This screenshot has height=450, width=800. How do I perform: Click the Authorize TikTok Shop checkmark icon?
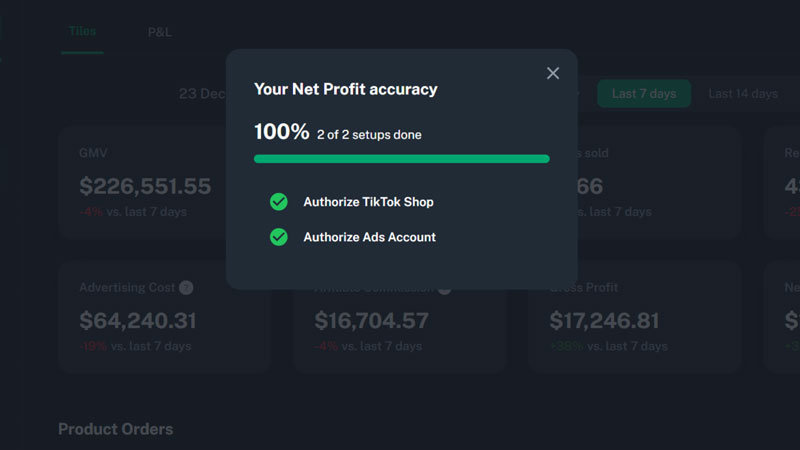[279, 202]
